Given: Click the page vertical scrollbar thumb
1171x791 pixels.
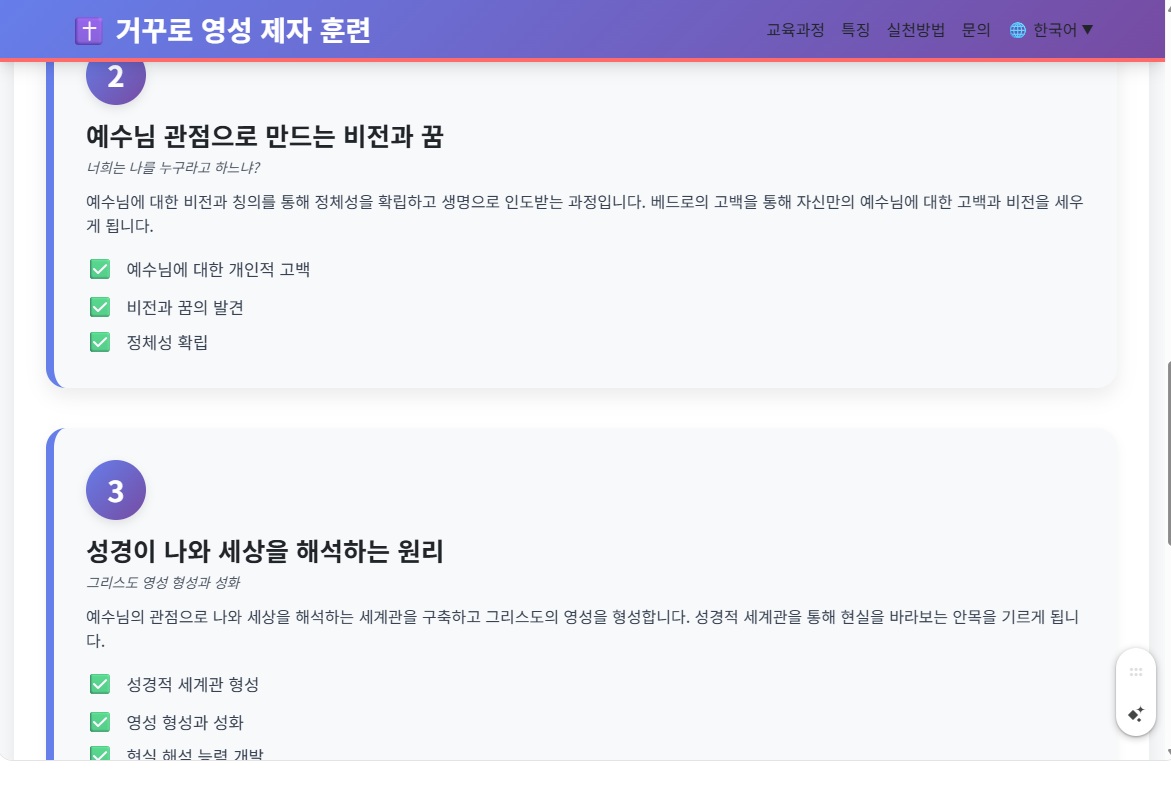Looking at the screenshot, I should pyautogui.click(x=1167, y=453).
